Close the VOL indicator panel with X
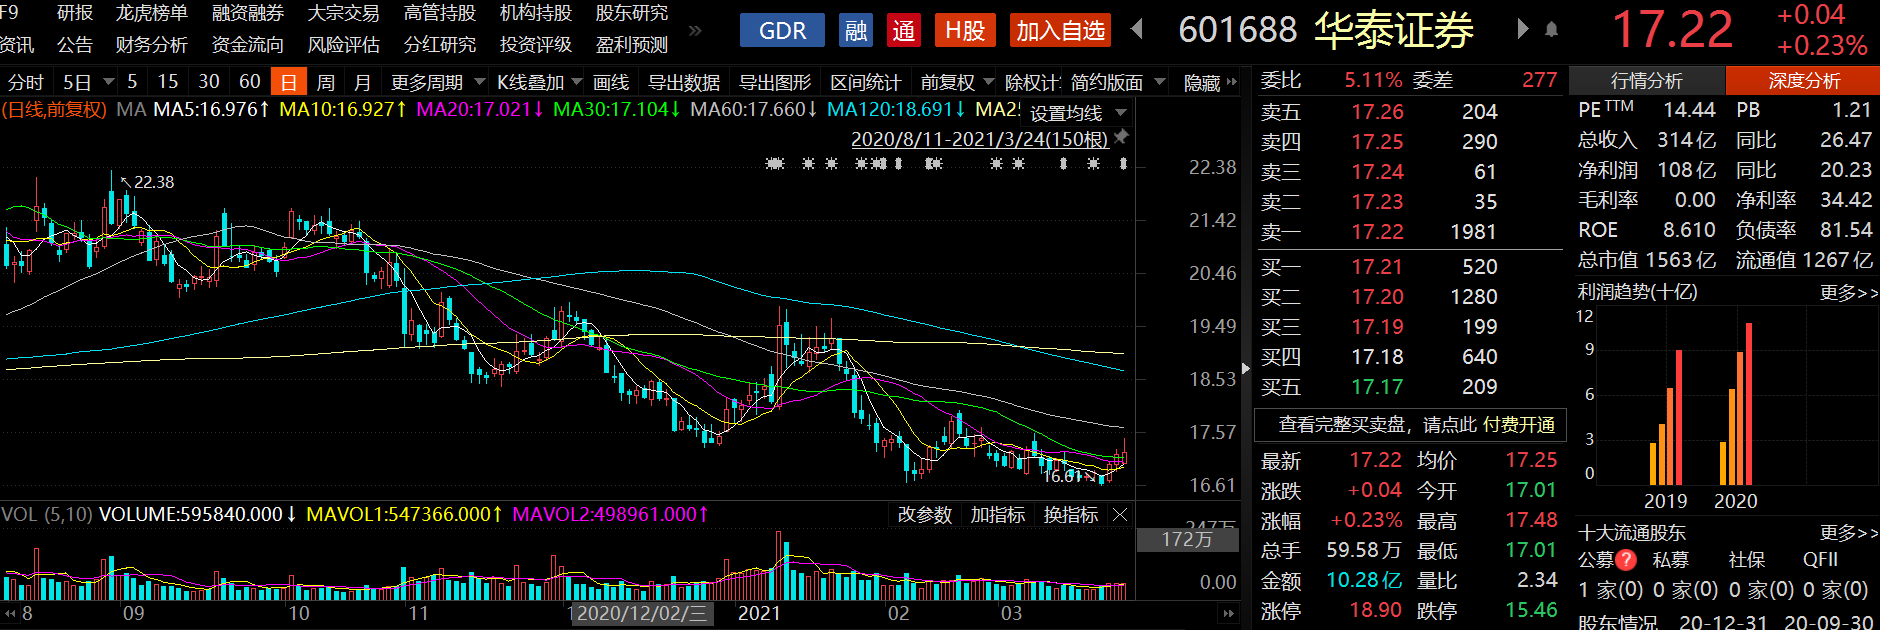Viewport: 1880px width, 630px height. (1120, 515)
